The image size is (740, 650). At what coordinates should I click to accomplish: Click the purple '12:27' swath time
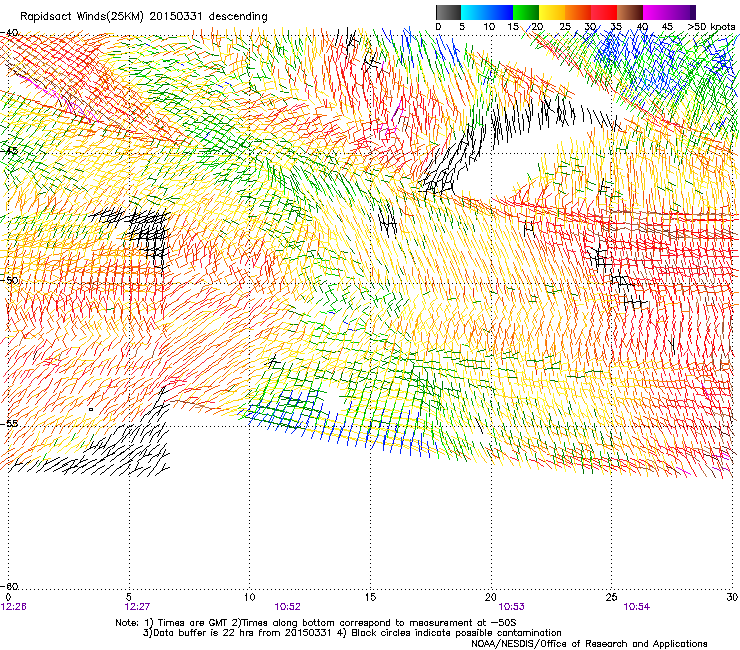coord(137,607)
